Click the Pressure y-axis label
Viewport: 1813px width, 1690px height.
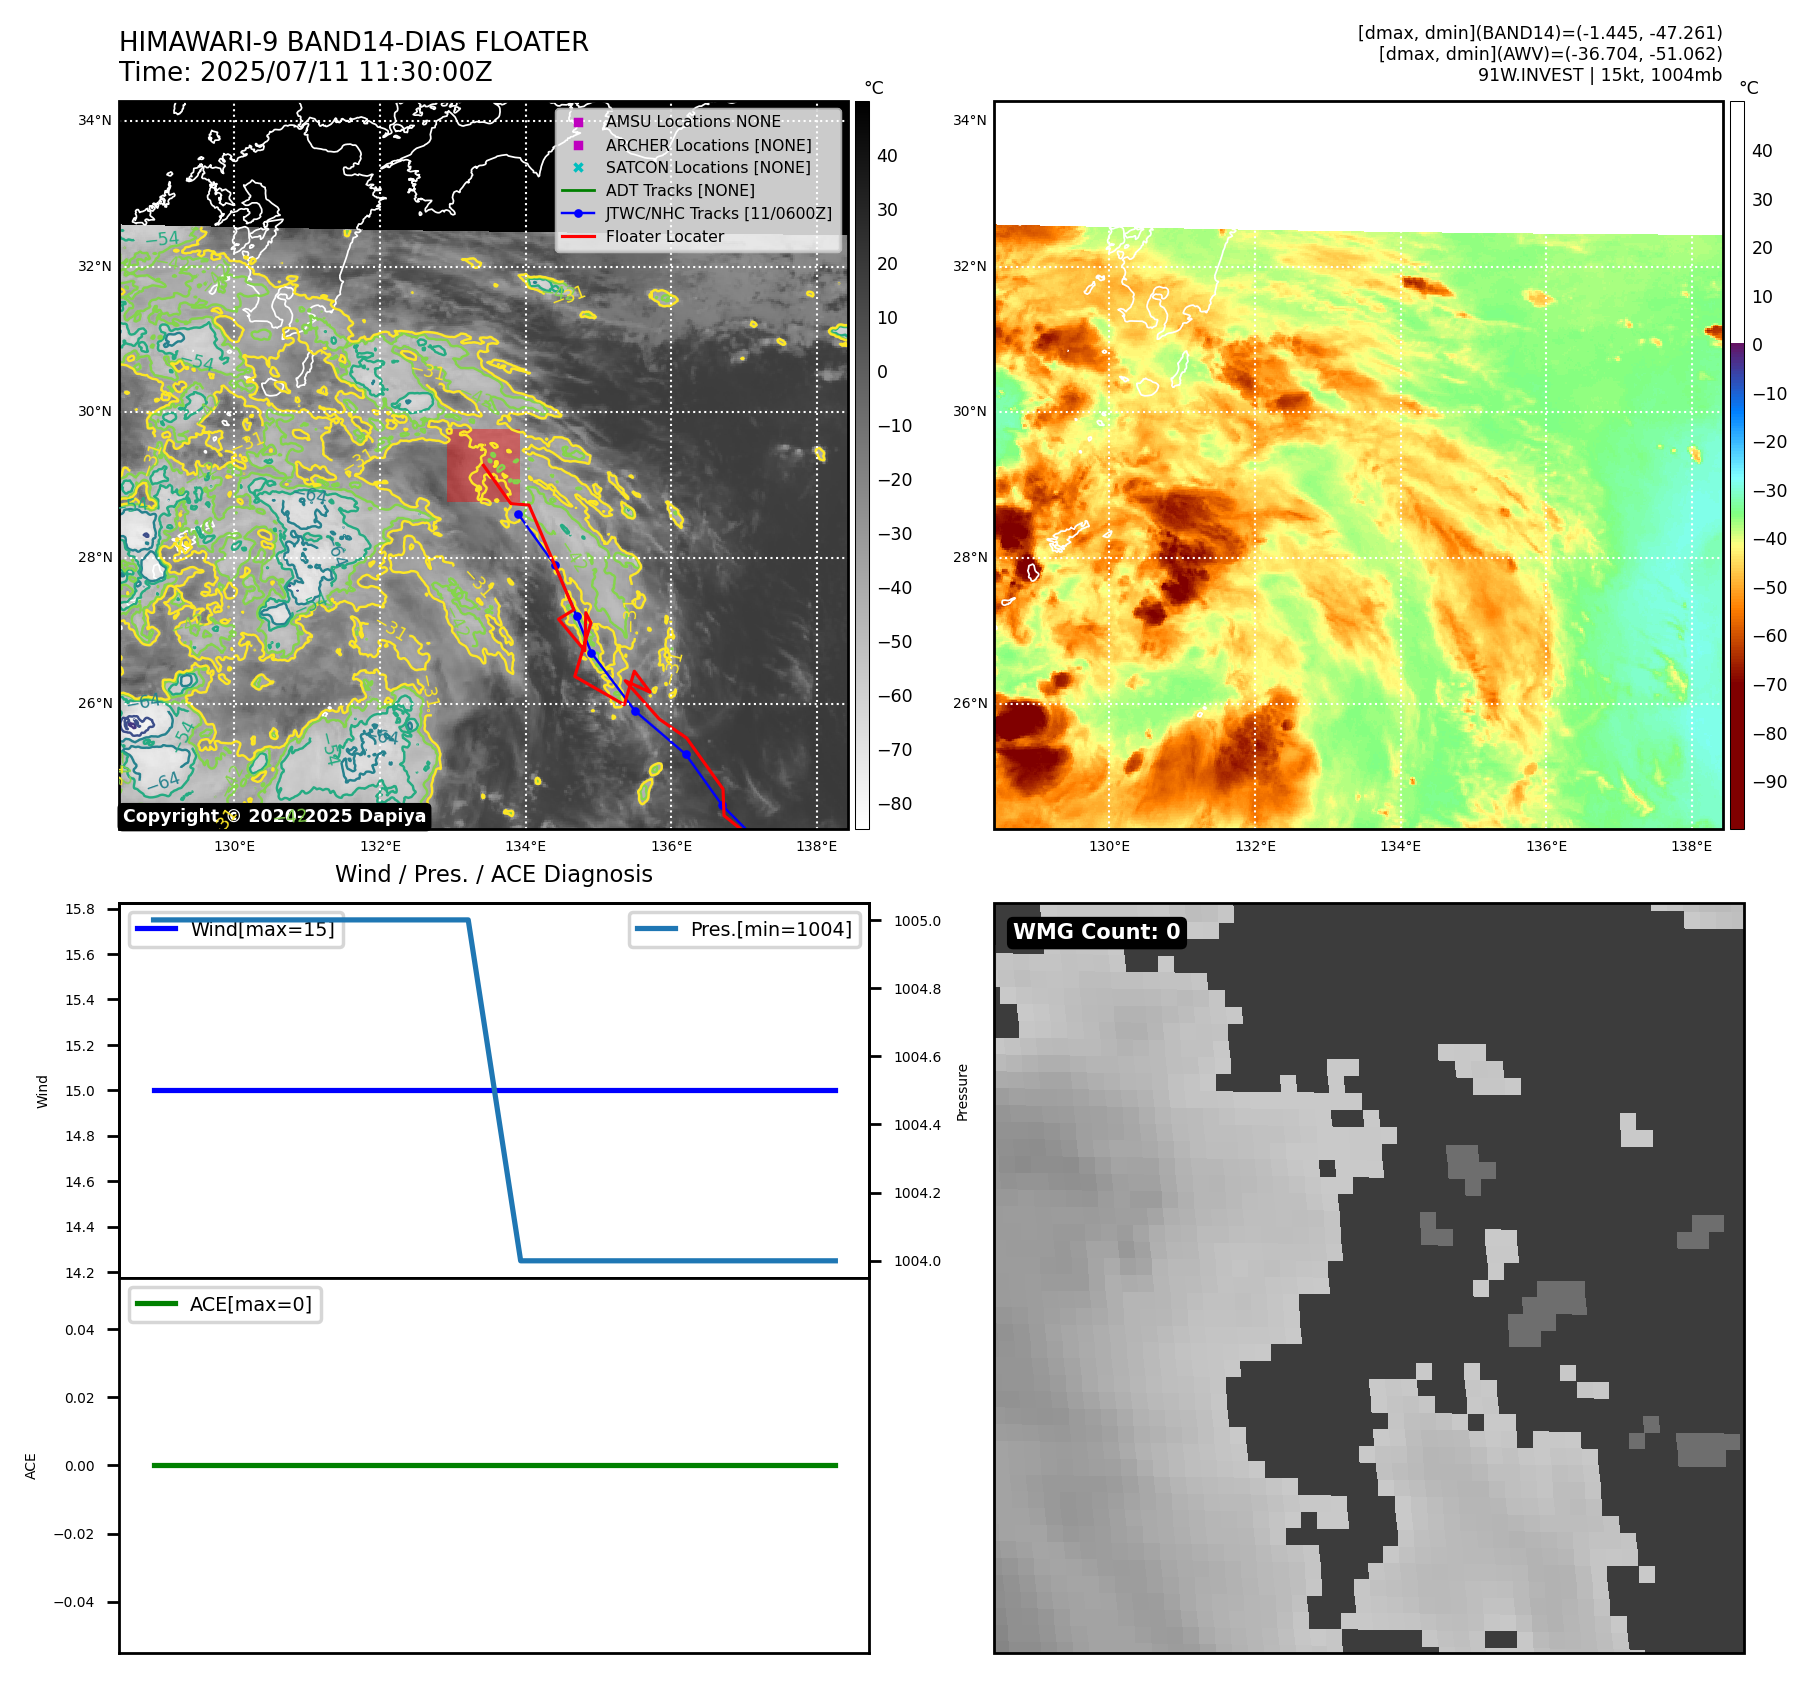(963, 1092)
